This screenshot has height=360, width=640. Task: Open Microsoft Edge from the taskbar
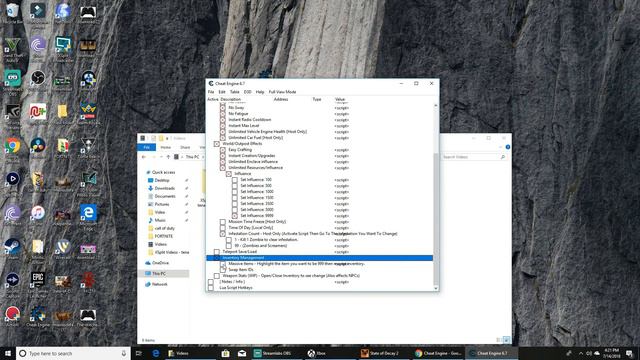click(156, 353)
